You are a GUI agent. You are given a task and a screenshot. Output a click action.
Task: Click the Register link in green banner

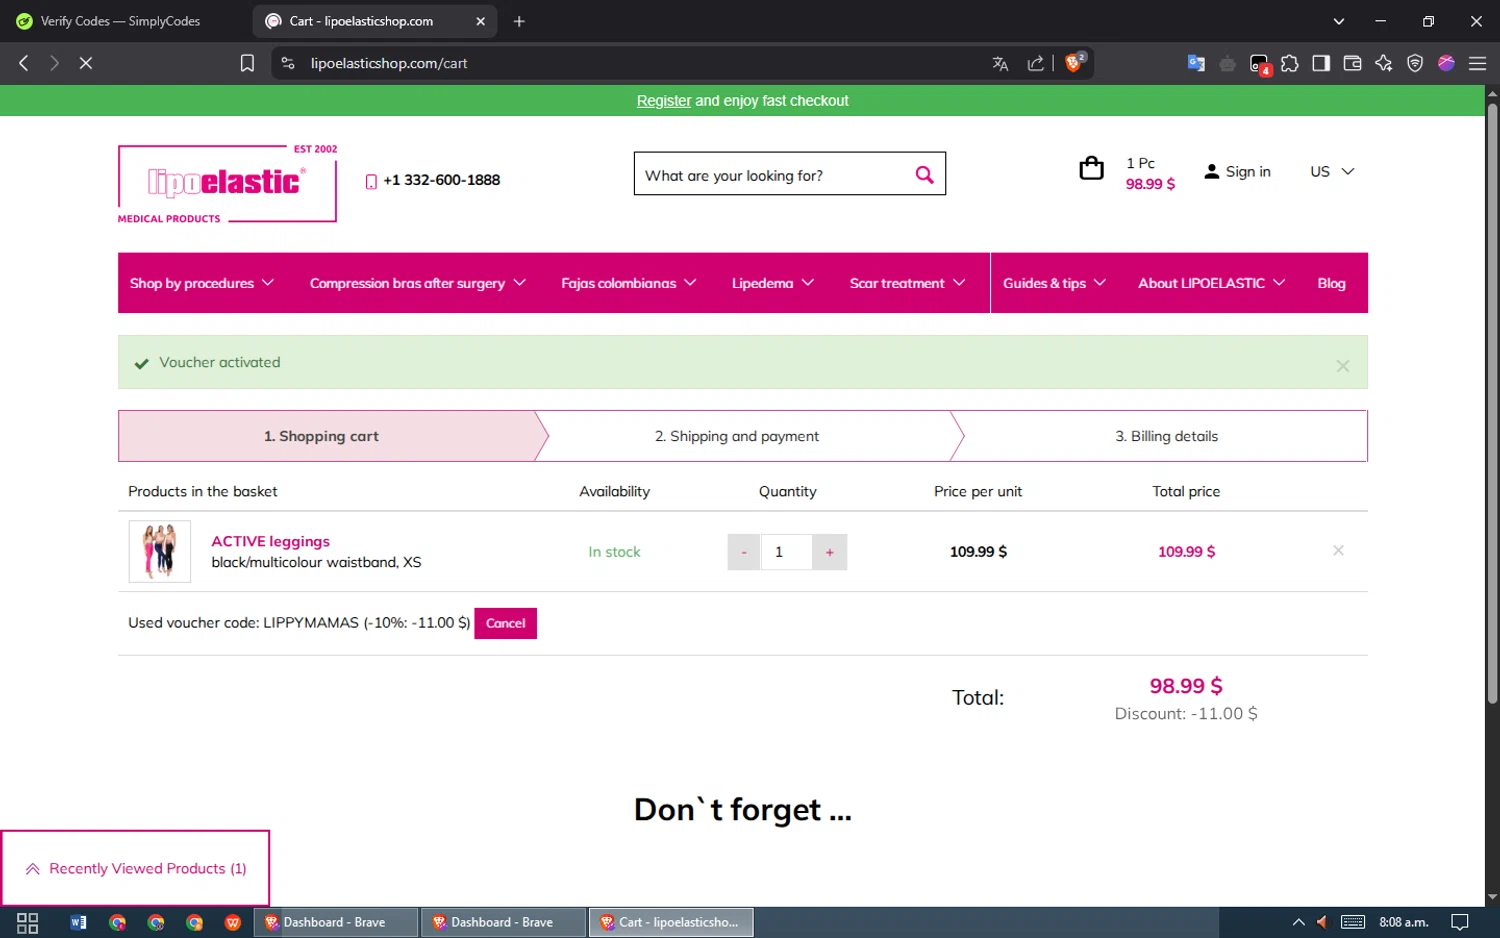(x=664, y=101)
